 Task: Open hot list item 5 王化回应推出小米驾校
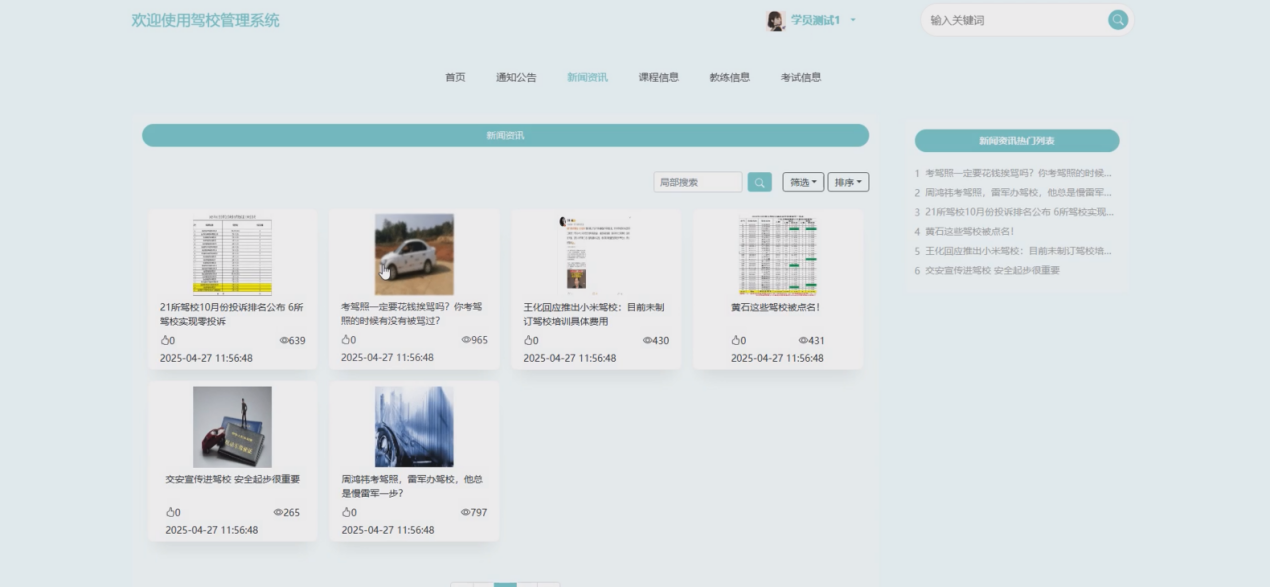1013,251
